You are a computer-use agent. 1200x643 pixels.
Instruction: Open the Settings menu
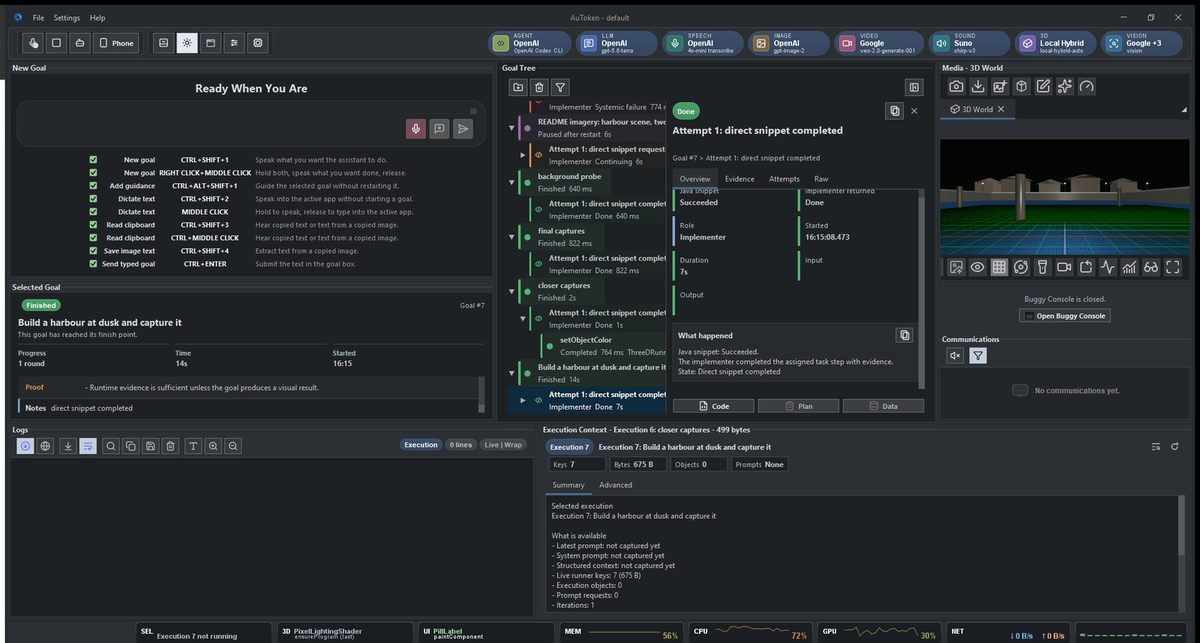coord(67,18)
